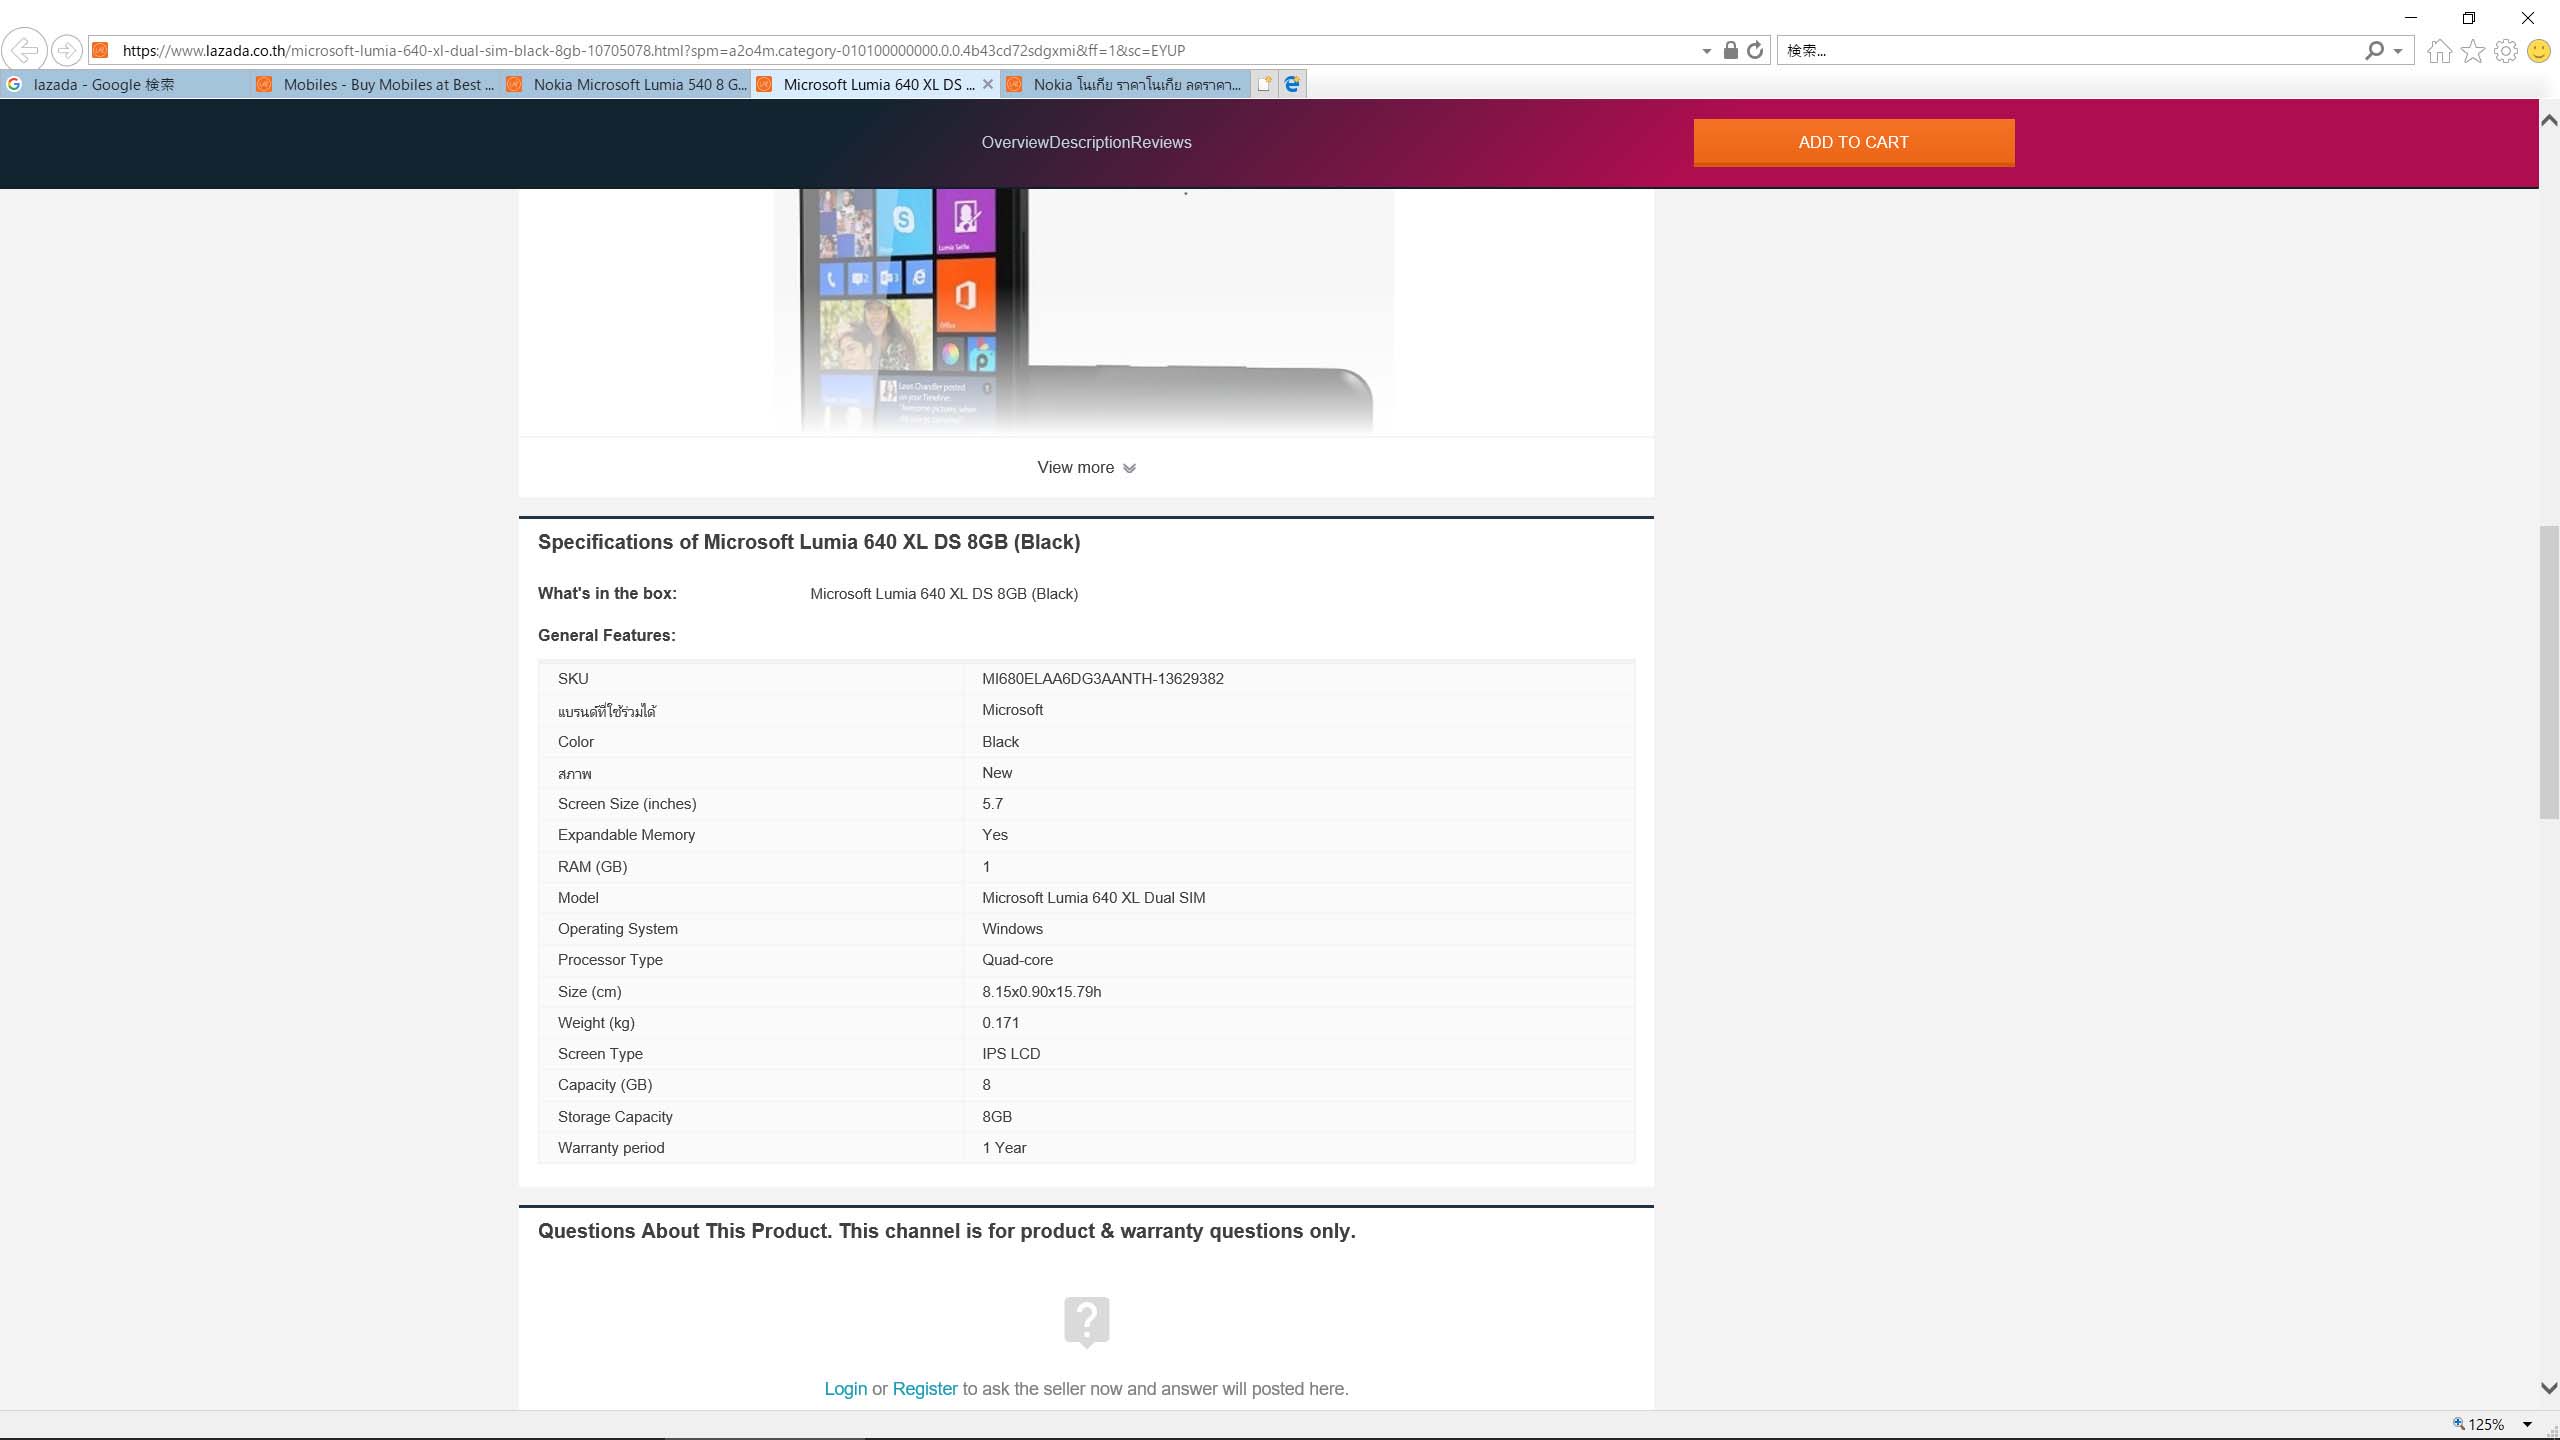The height and width of the screenshot is (1440, 2560).
Task: Click the Specifications of Microsoft Lumia heading
Action: 809,541
